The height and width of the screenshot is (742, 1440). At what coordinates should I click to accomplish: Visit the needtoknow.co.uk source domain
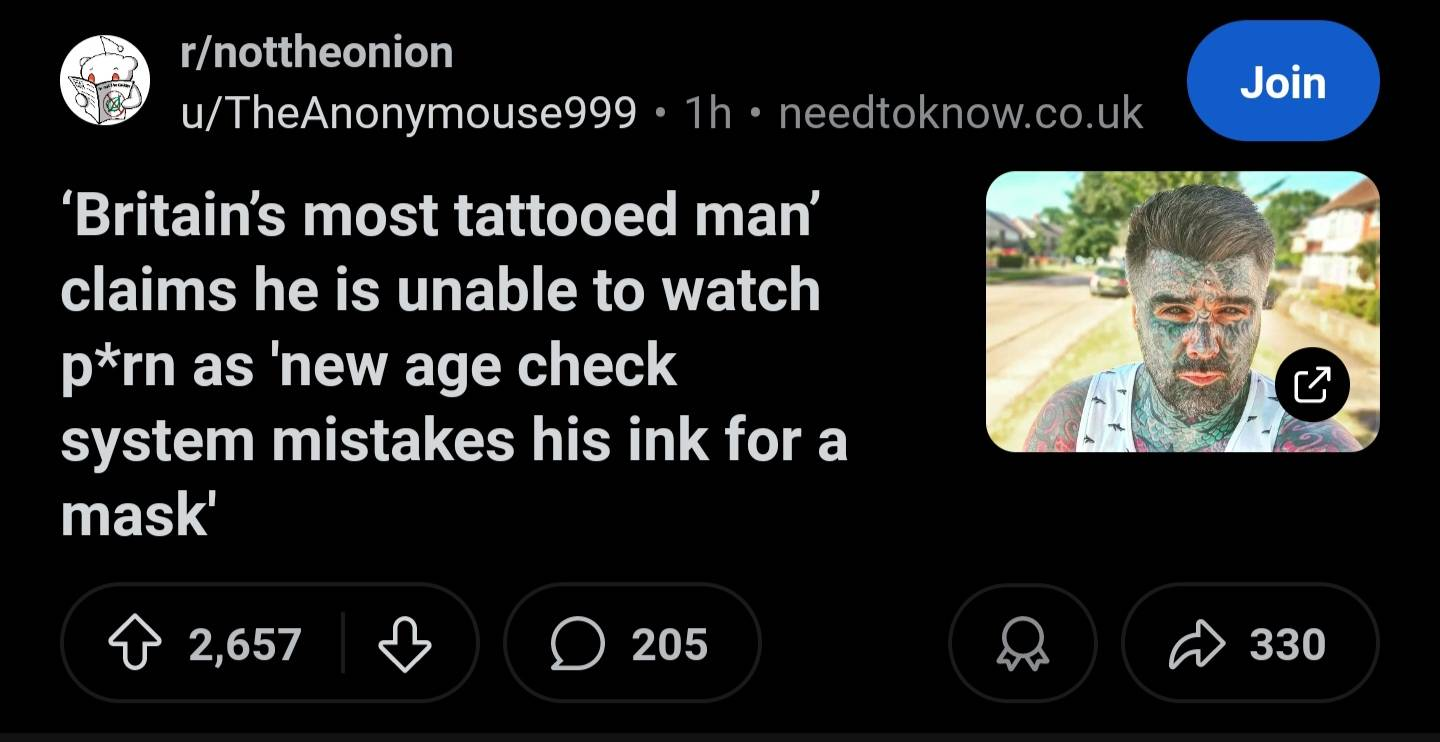tap(960, 114)
